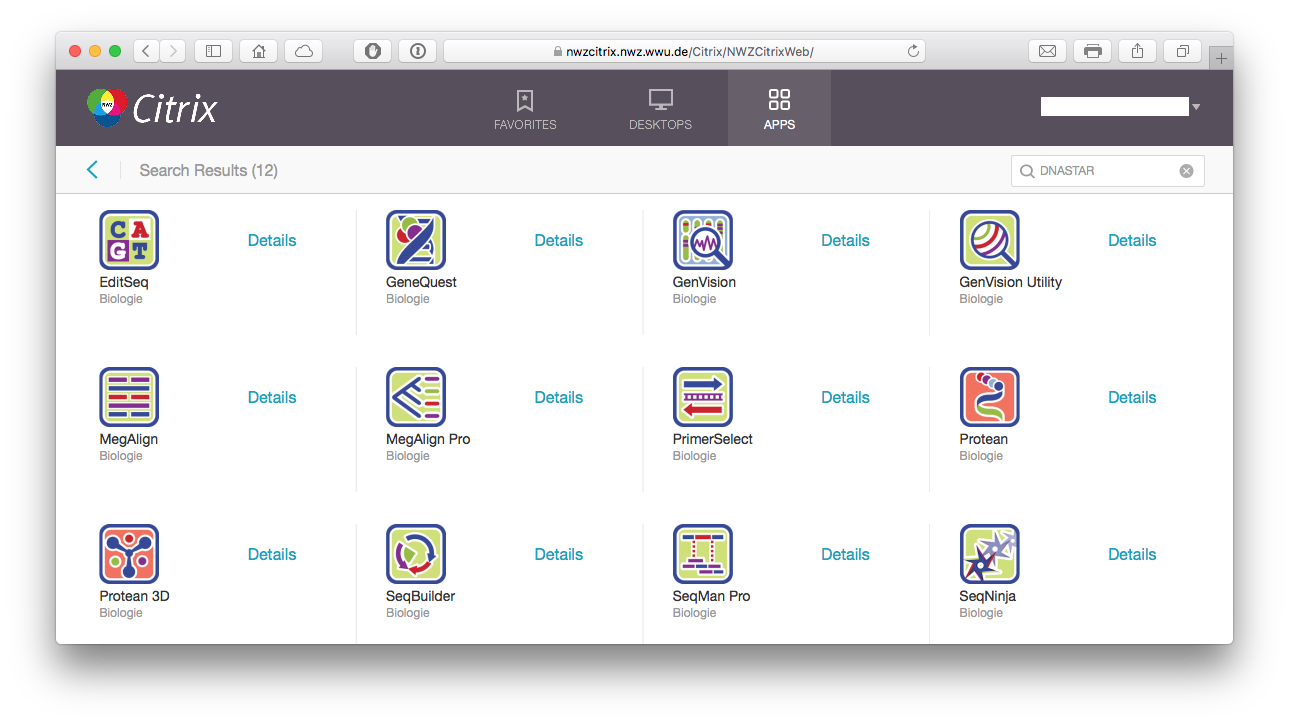Open the GeneQuest application icon
The width and height of the screenshot is (1289, 724).
[x=416, y=240]
